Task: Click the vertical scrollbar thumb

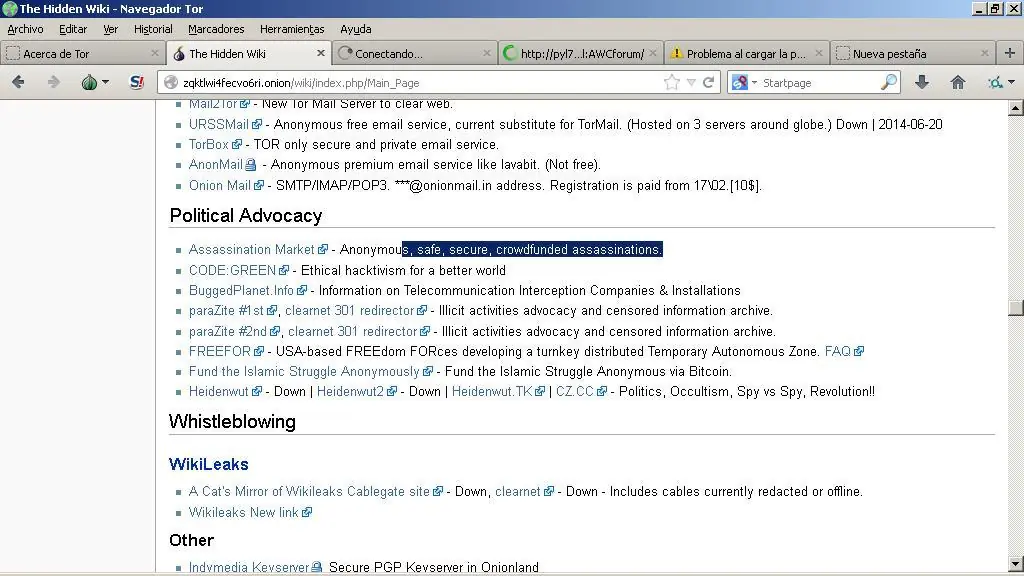Action: (1016, 308)
